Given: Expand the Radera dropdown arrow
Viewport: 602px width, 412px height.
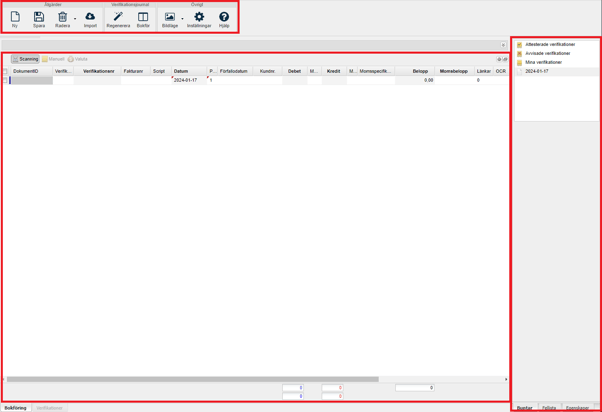Looking at the screenshot, I should point(75,19).
